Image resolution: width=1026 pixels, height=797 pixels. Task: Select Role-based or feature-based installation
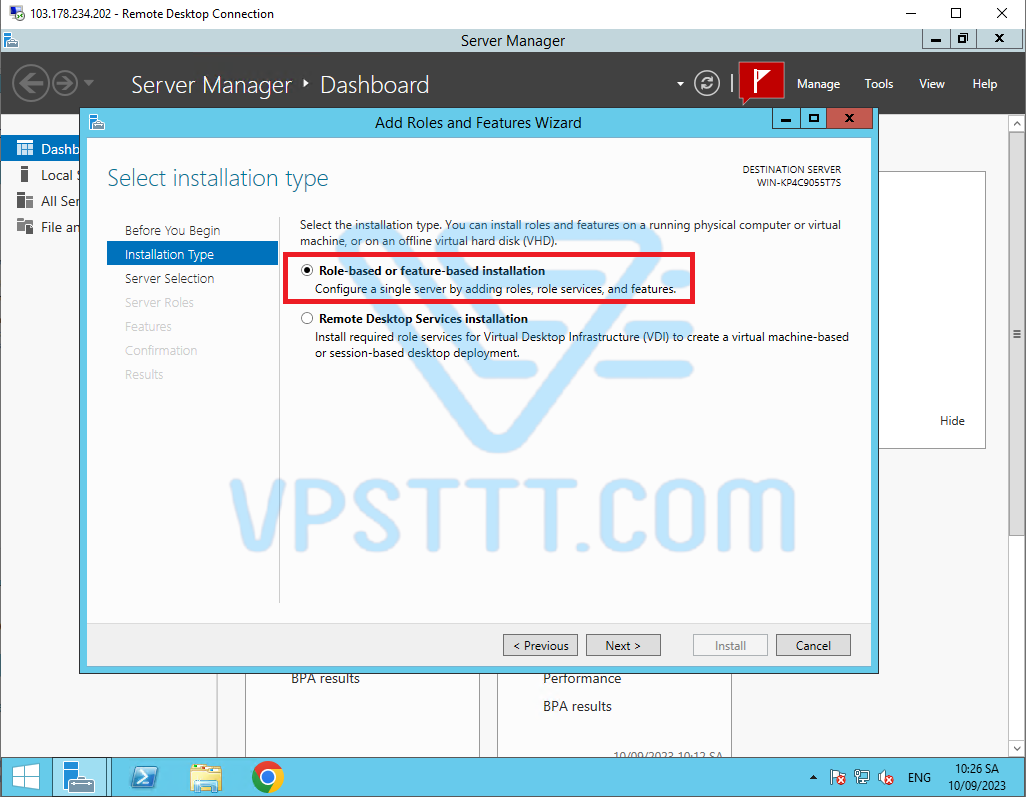point(307,270)
